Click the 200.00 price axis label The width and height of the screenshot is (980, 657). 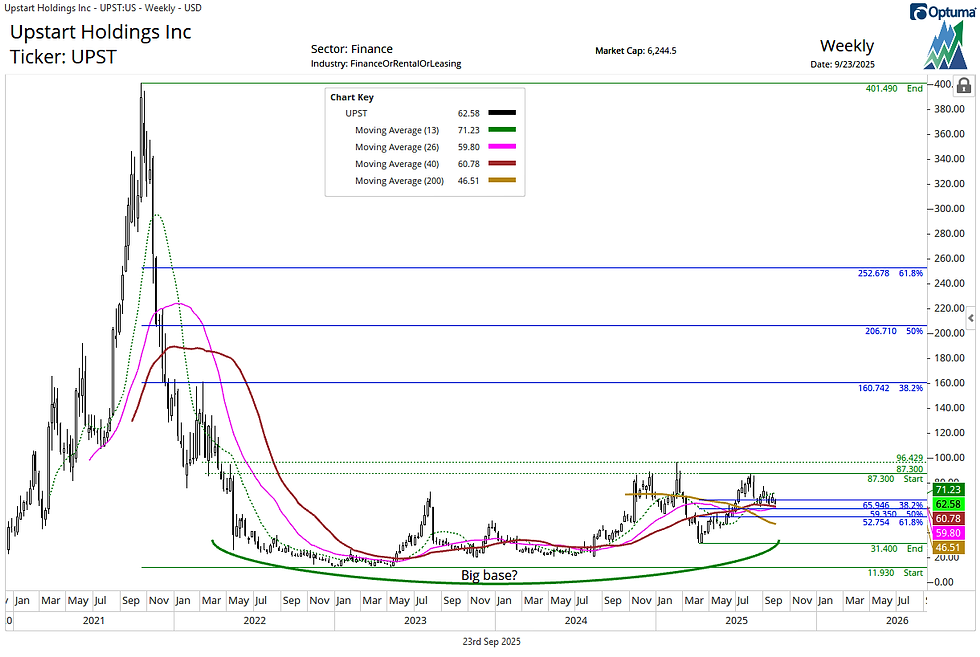pos(949,333)
